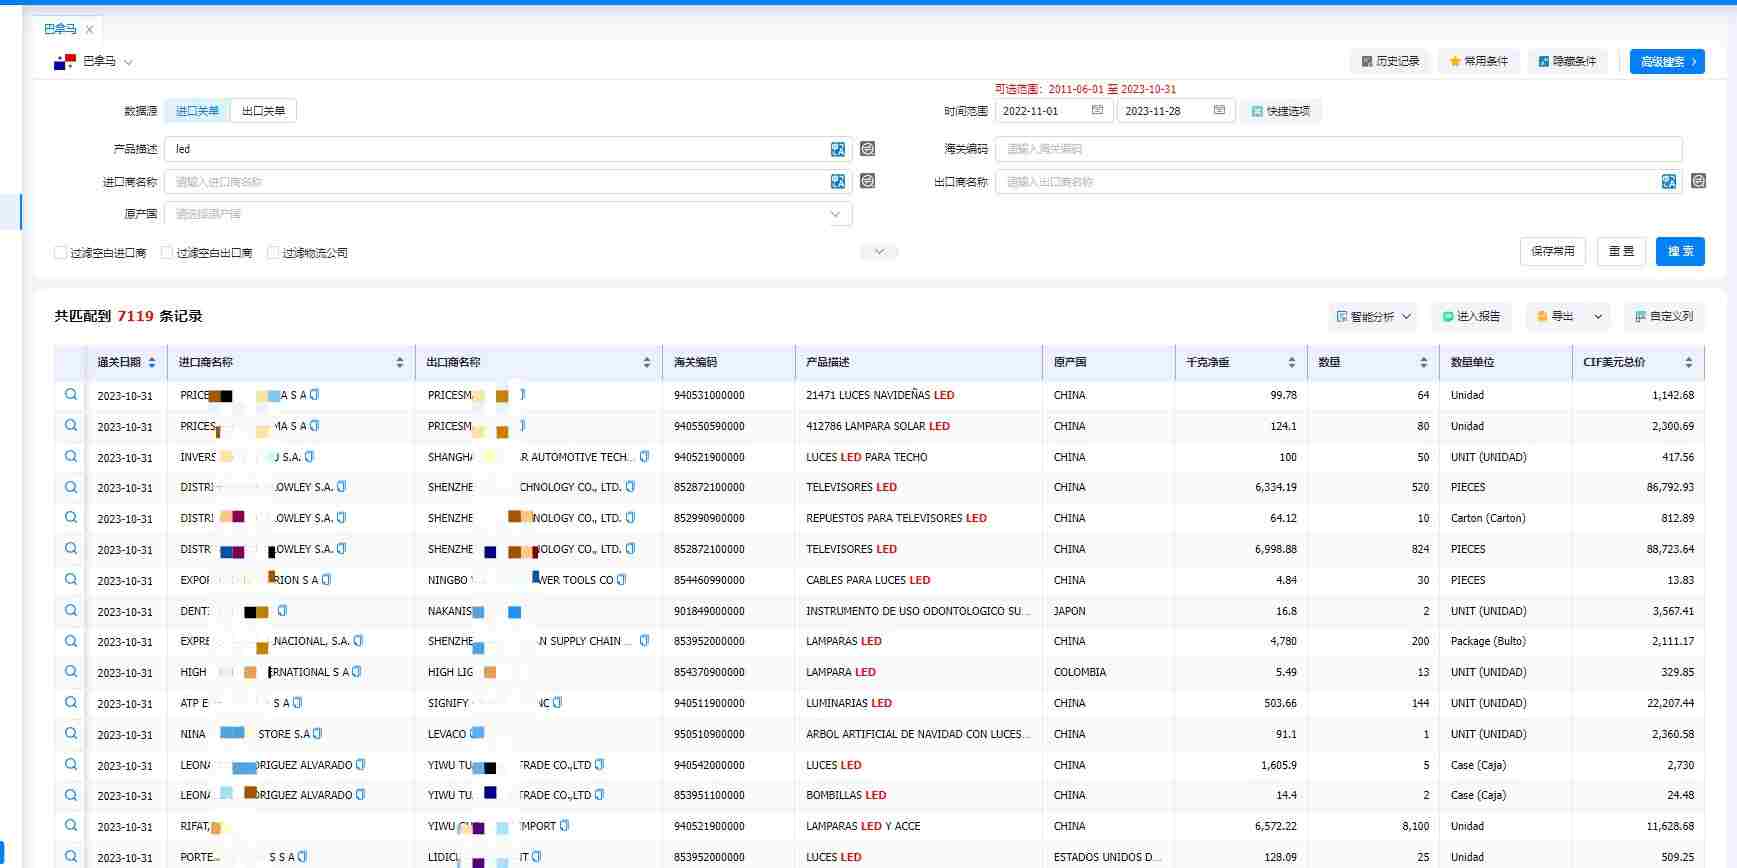Screen dimensions: 1737x868
Task: Copy exporter name ending SUPPLY CHAIN
Action: (644, 641)
